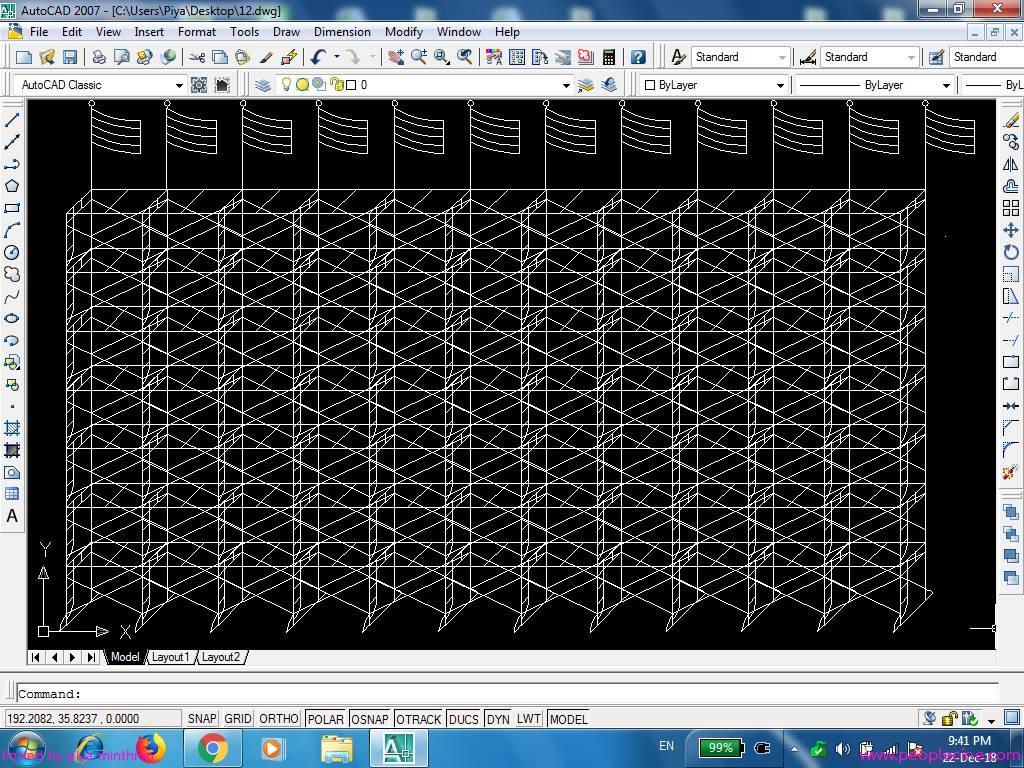The image size is (1024, 768).
Task: Select the Move modify tool
Action: 1011,230
